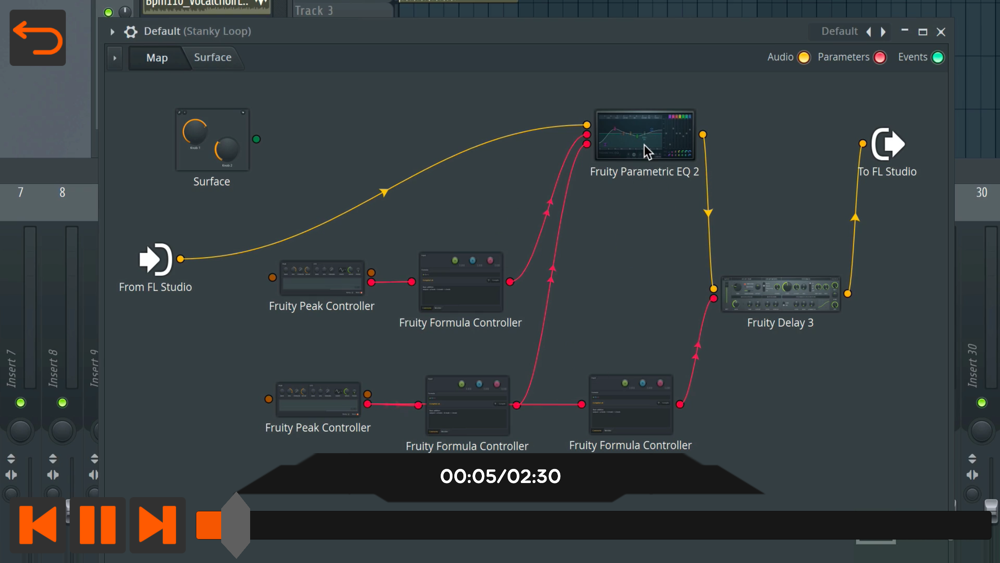Click the green events port on Surface
1000x563 pixels.
(x=256, y=139)
